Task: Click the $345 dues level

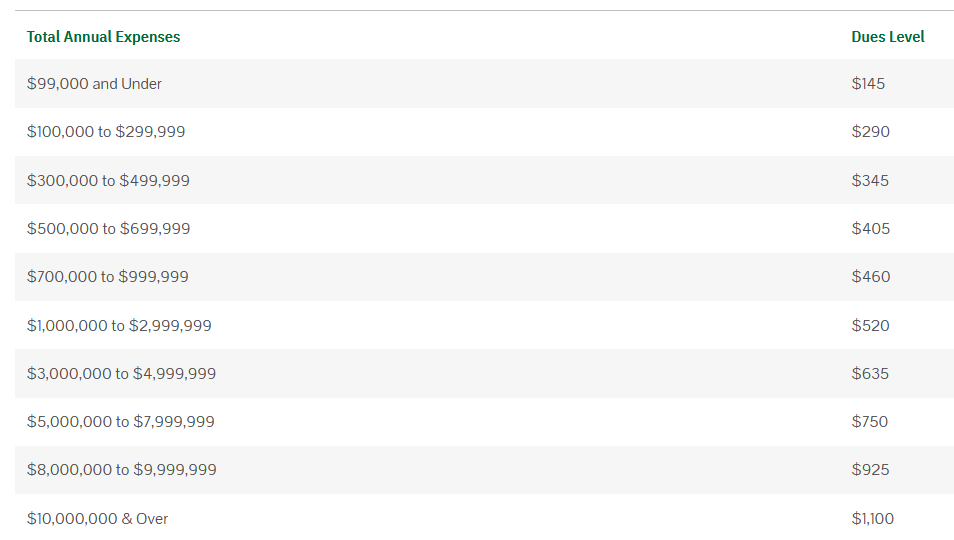Action: tap(870, 181)
